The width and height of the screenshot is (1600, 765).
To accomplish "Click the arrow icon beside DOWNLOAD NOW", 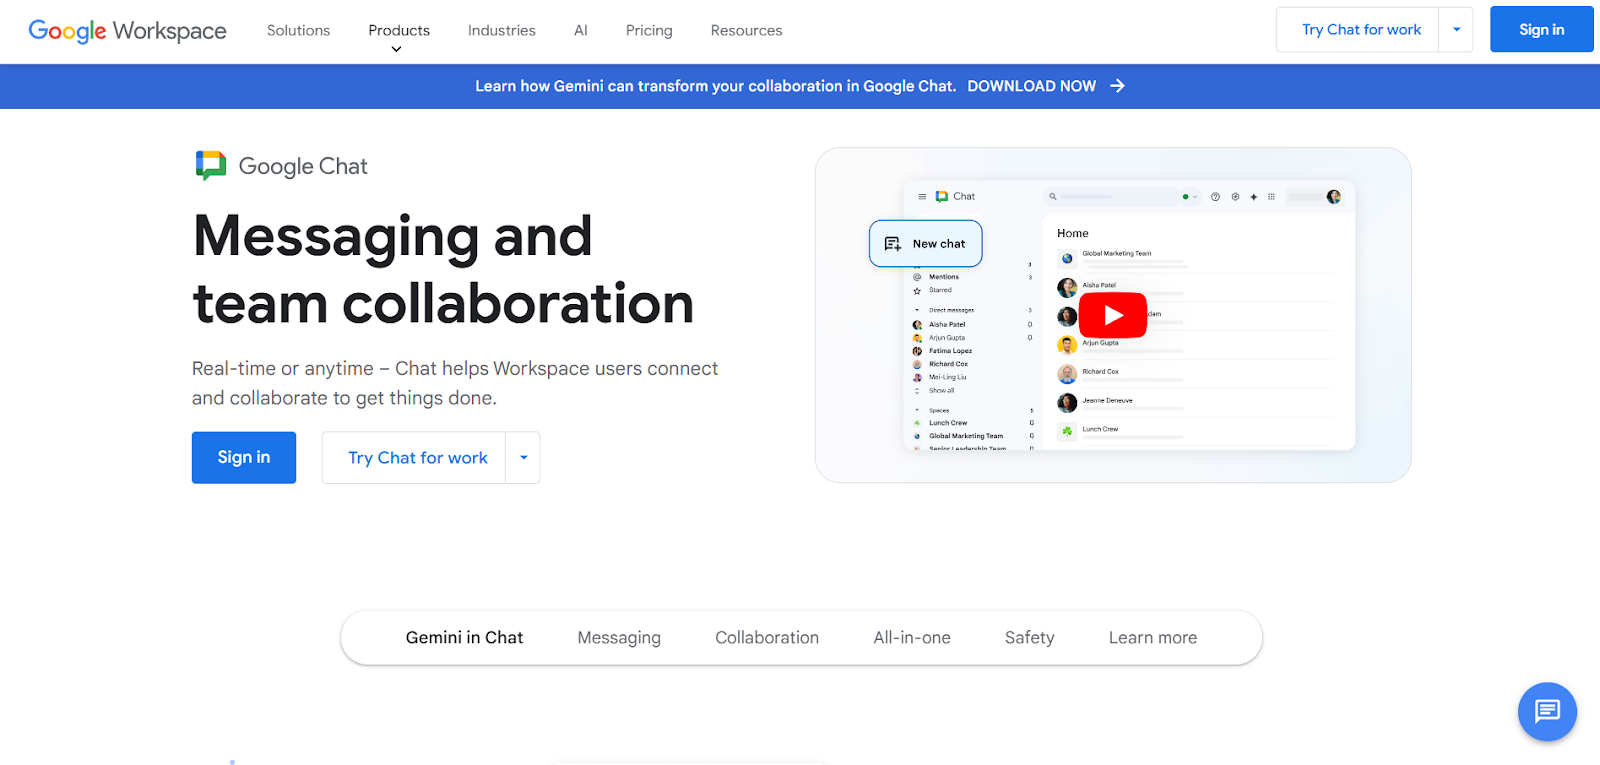I will 1117,86.
